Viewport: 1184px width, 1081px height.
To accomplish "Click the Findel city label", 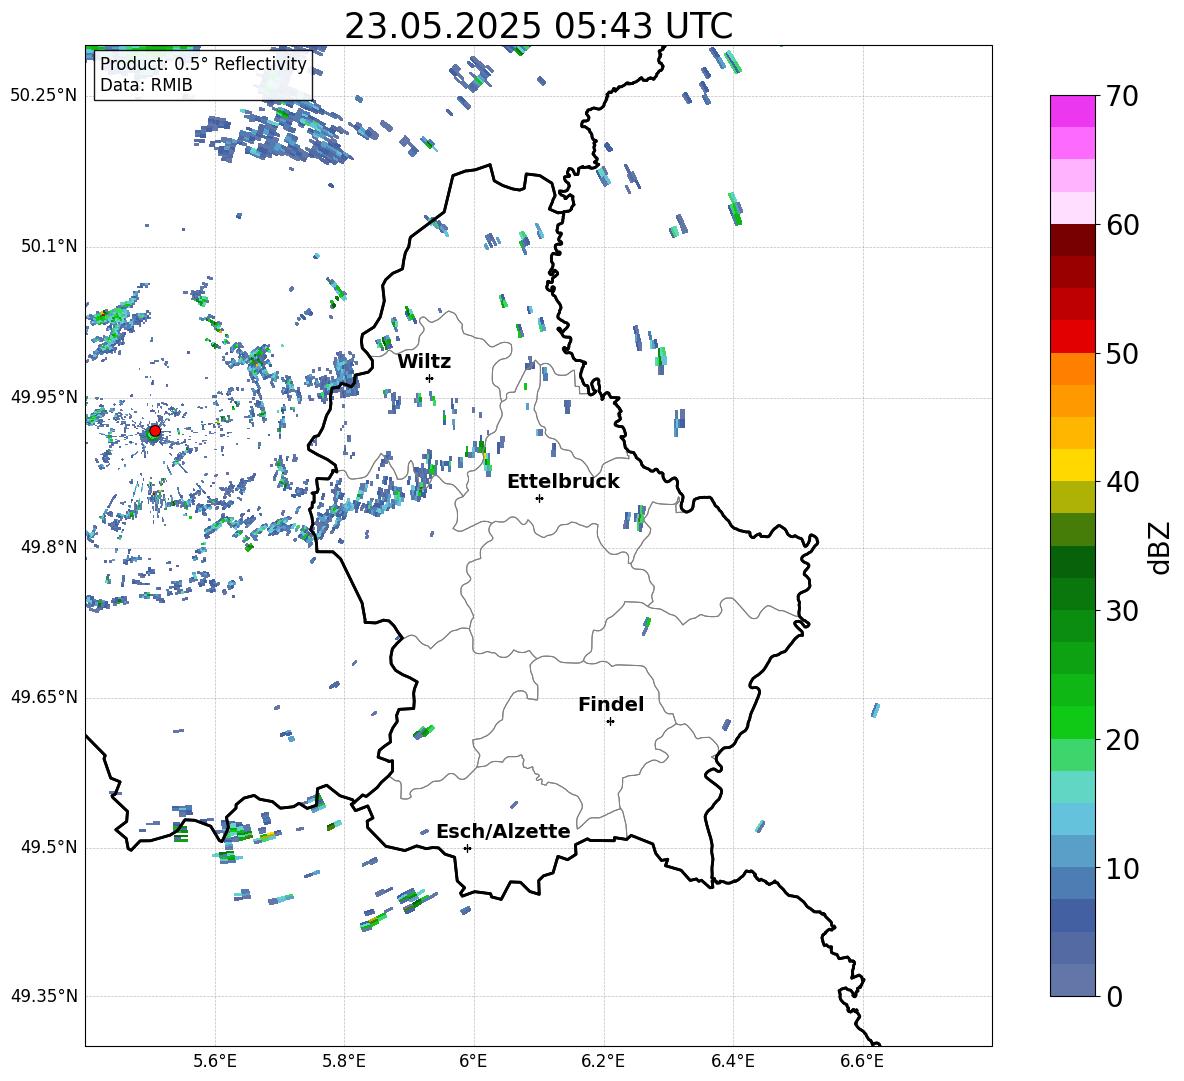I will (x=611, y=704).
